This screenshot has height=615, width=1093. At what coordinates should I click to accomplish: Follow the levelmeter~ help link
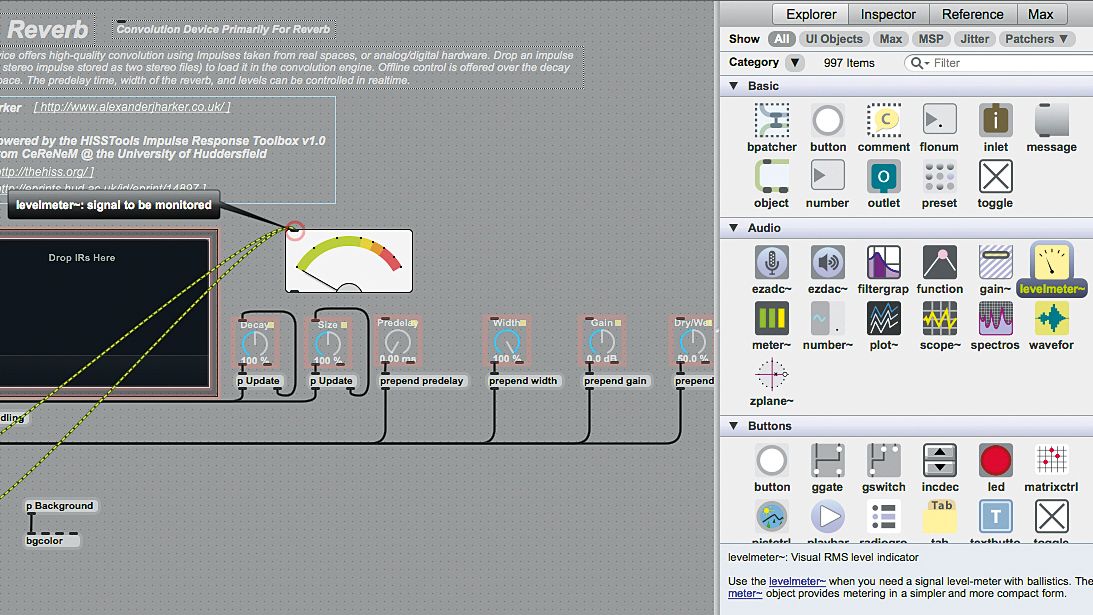(x=797, y=581)
